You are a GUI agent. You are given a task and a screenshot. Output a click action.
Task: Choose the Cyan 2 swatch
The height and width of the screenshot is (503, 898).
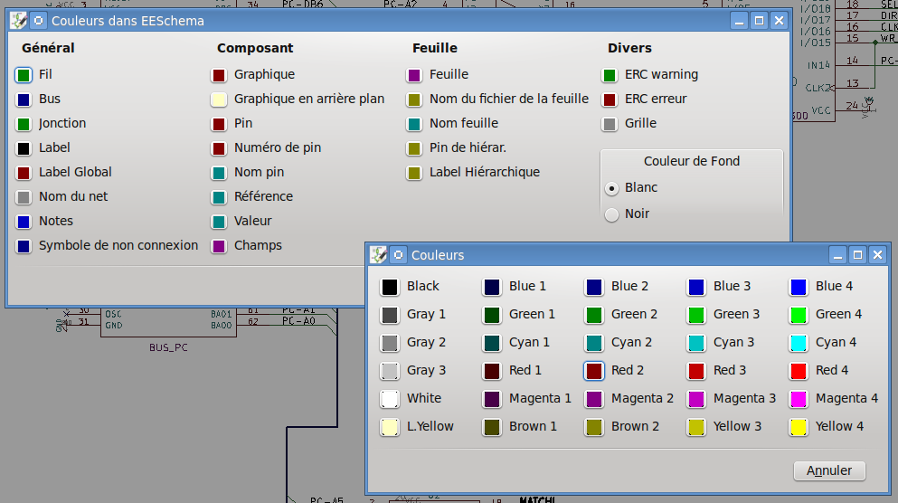[594, 343]
